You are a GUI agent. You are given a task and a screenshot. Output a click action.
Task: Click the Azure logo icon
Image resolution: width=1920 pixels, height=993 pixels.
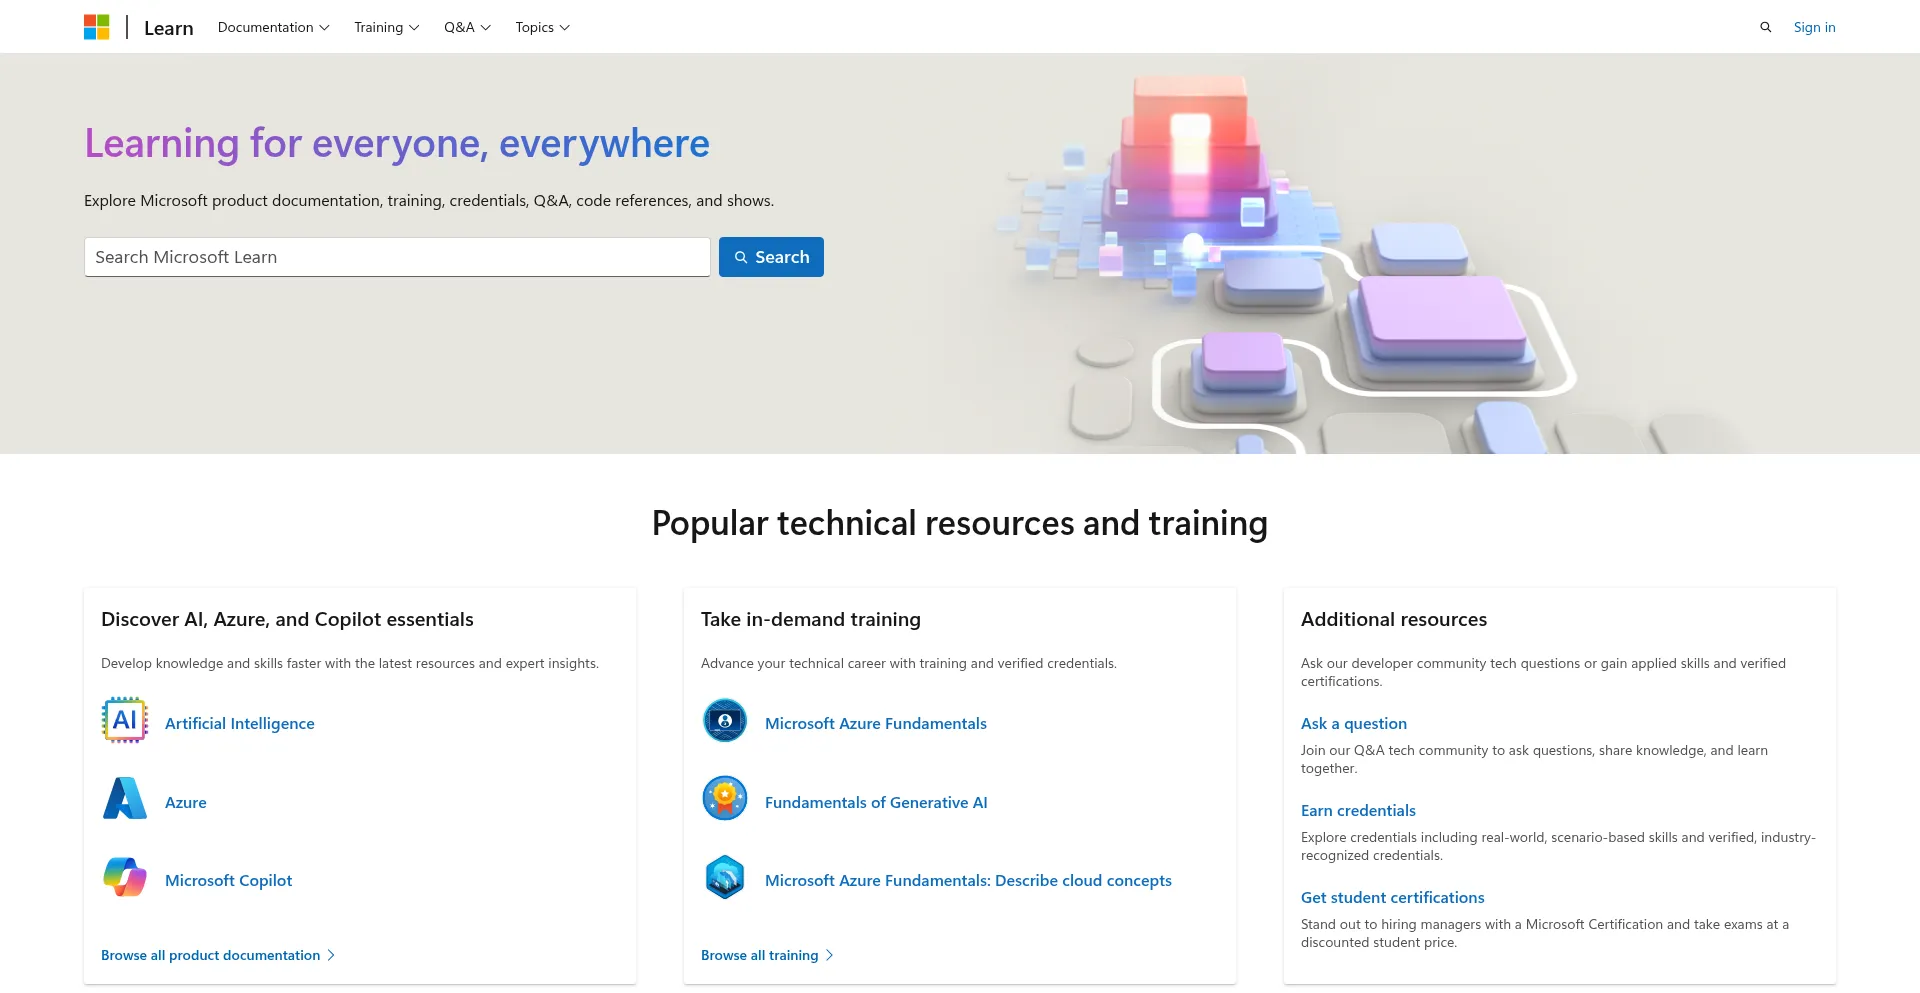point(124,798)
